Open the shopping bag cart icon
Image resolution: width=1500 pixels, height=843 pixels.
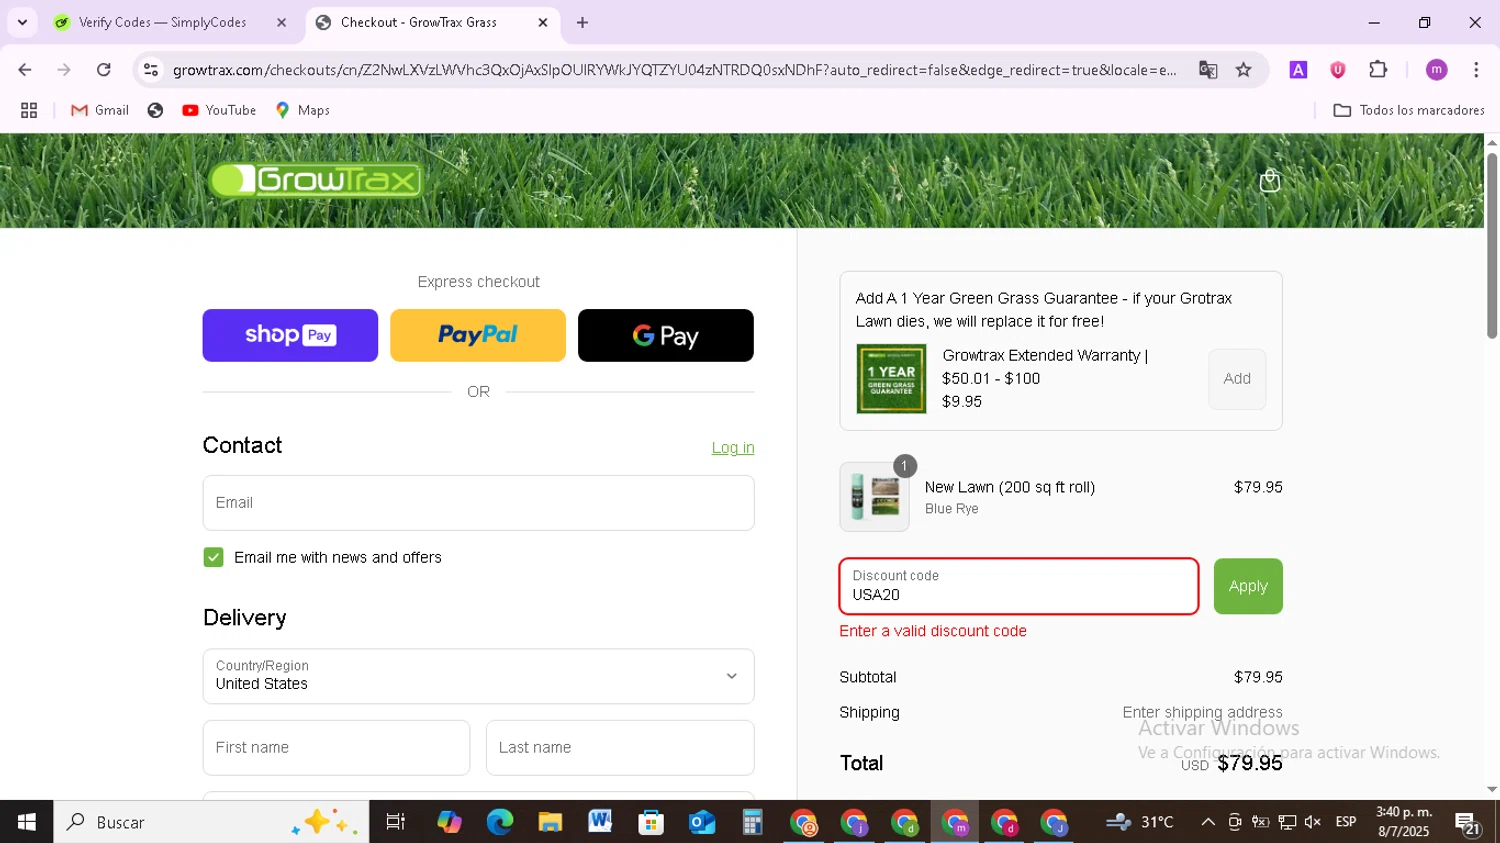pyautogui.click(x=1270, y=181)
